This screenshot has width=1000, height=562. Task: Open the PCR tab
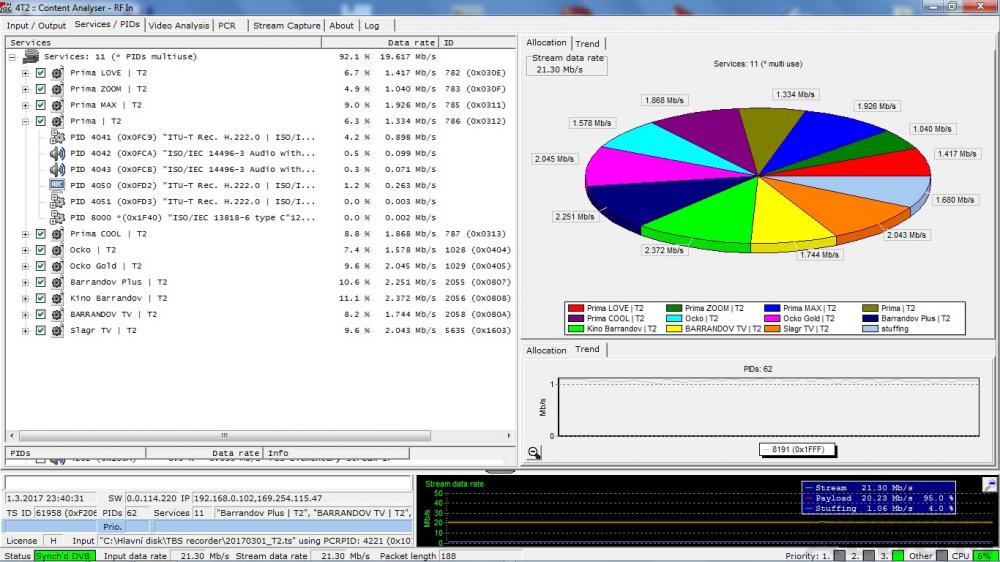coord(227,26)
